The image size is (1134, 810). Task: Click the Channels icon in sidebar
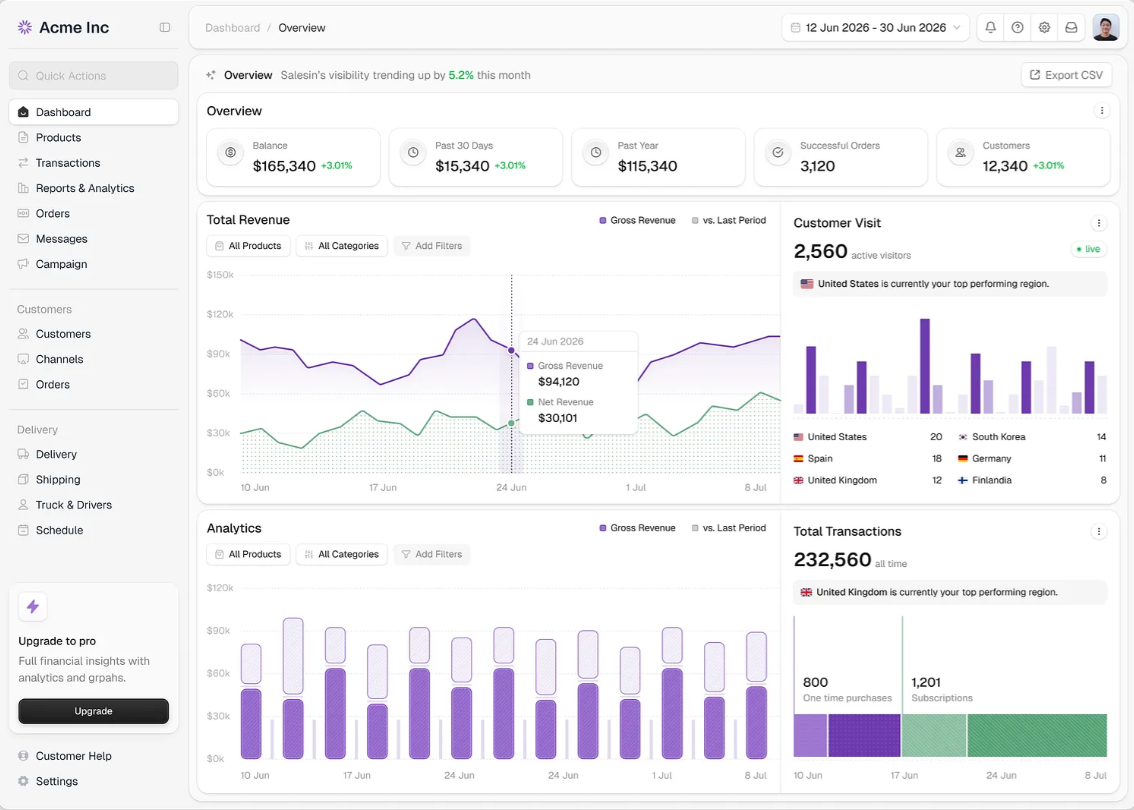click(23, 359)
